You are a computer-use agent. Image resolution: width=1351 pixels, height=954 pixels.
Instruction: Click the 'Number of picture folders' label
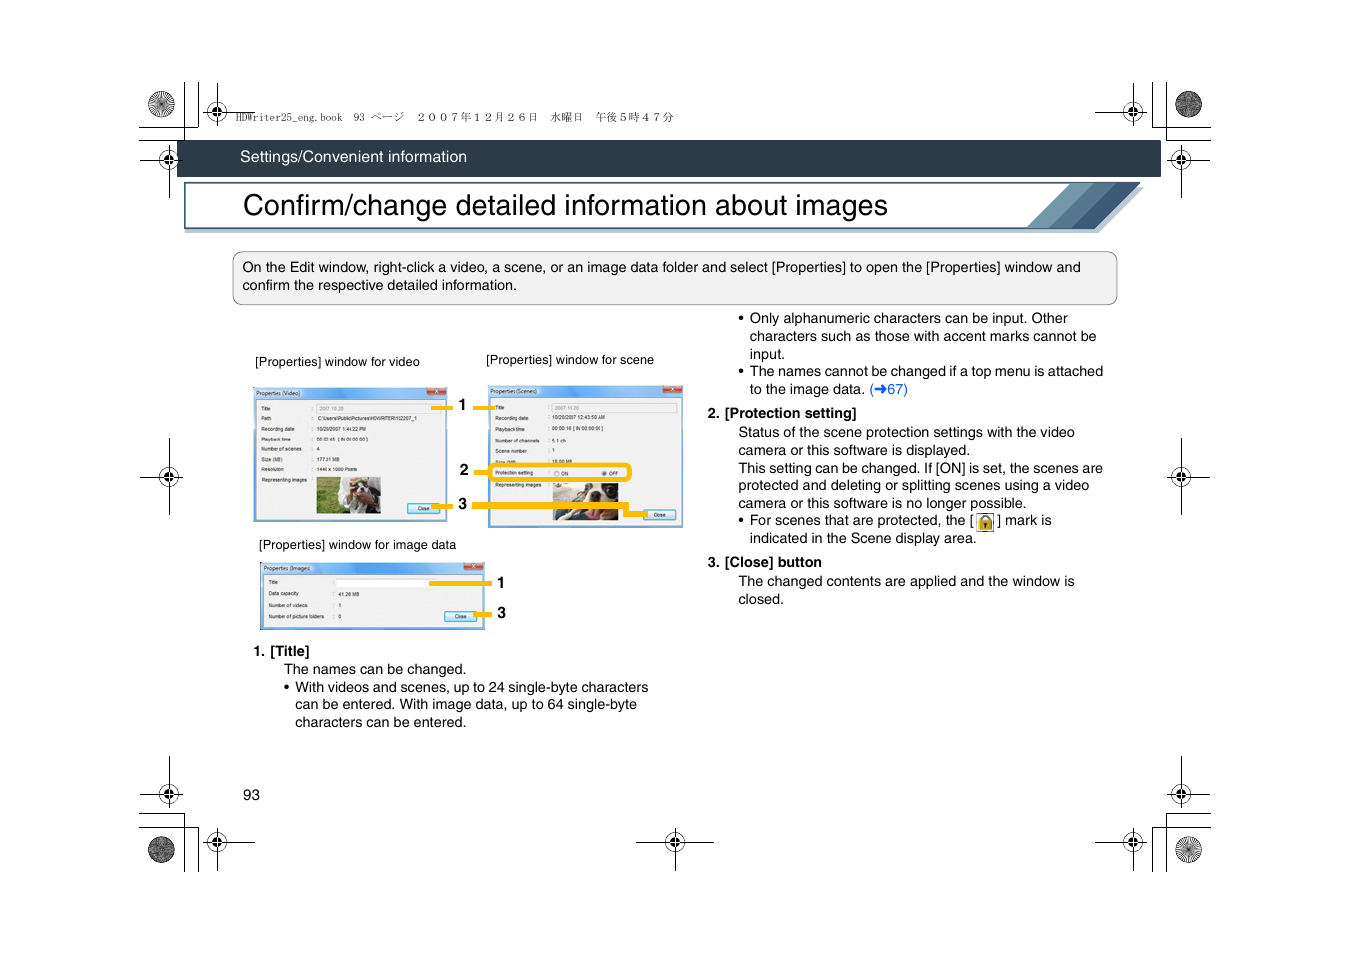296,616
